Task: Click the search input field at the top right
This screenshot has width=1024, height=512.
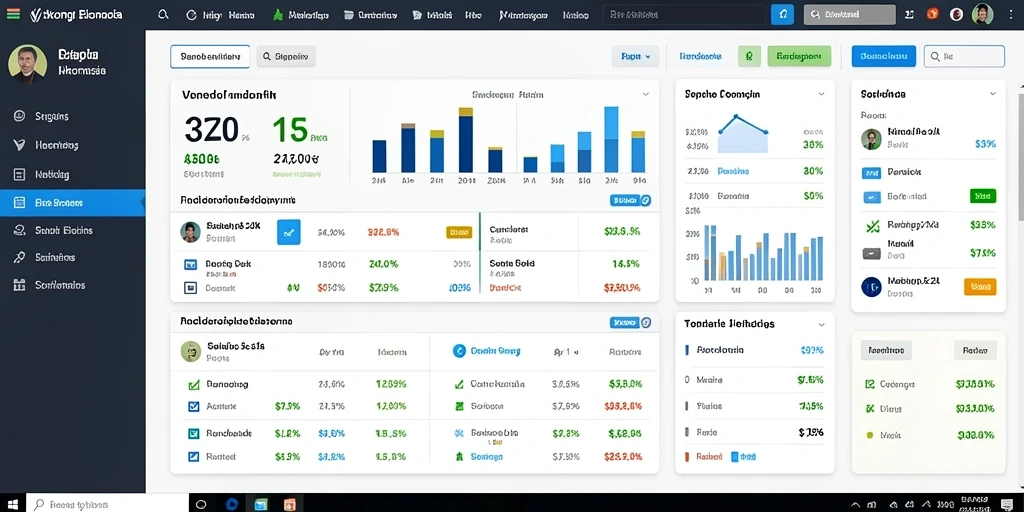Action: pyautogui.click(x=964, y=56)
